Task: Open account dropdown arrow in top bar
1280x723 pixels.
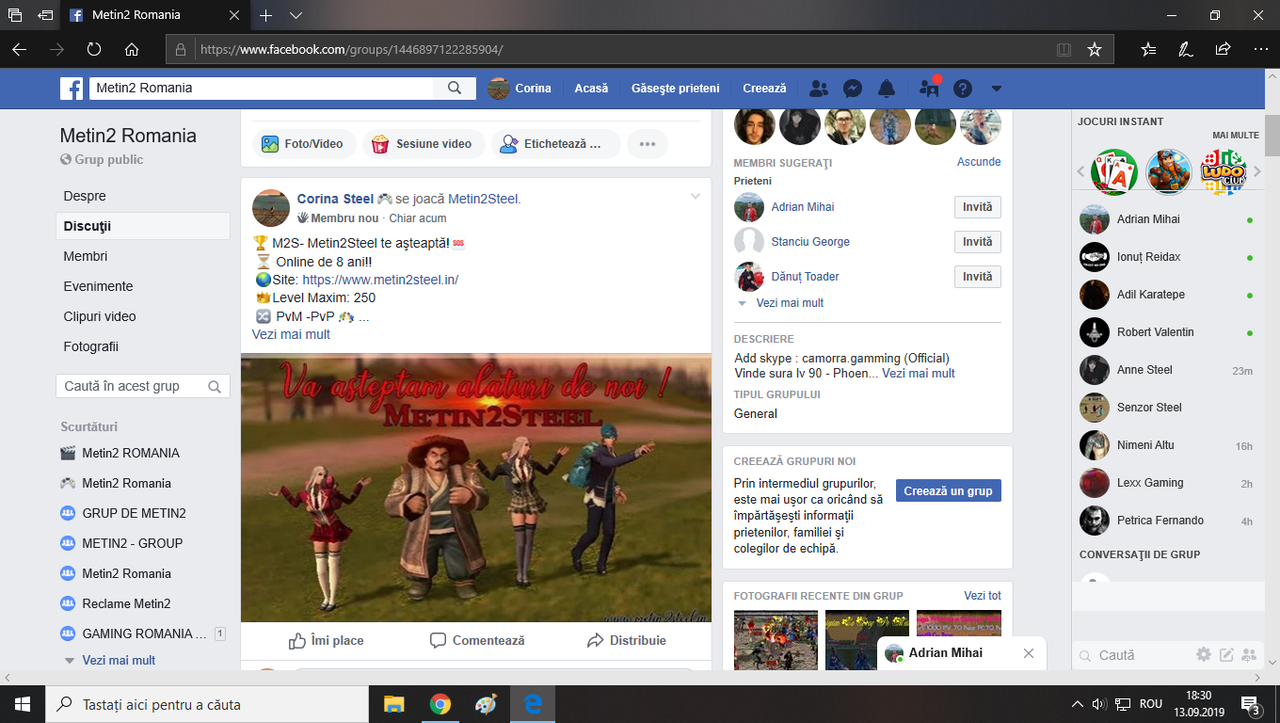Action: pyautogui.click(x=996, y=88)
